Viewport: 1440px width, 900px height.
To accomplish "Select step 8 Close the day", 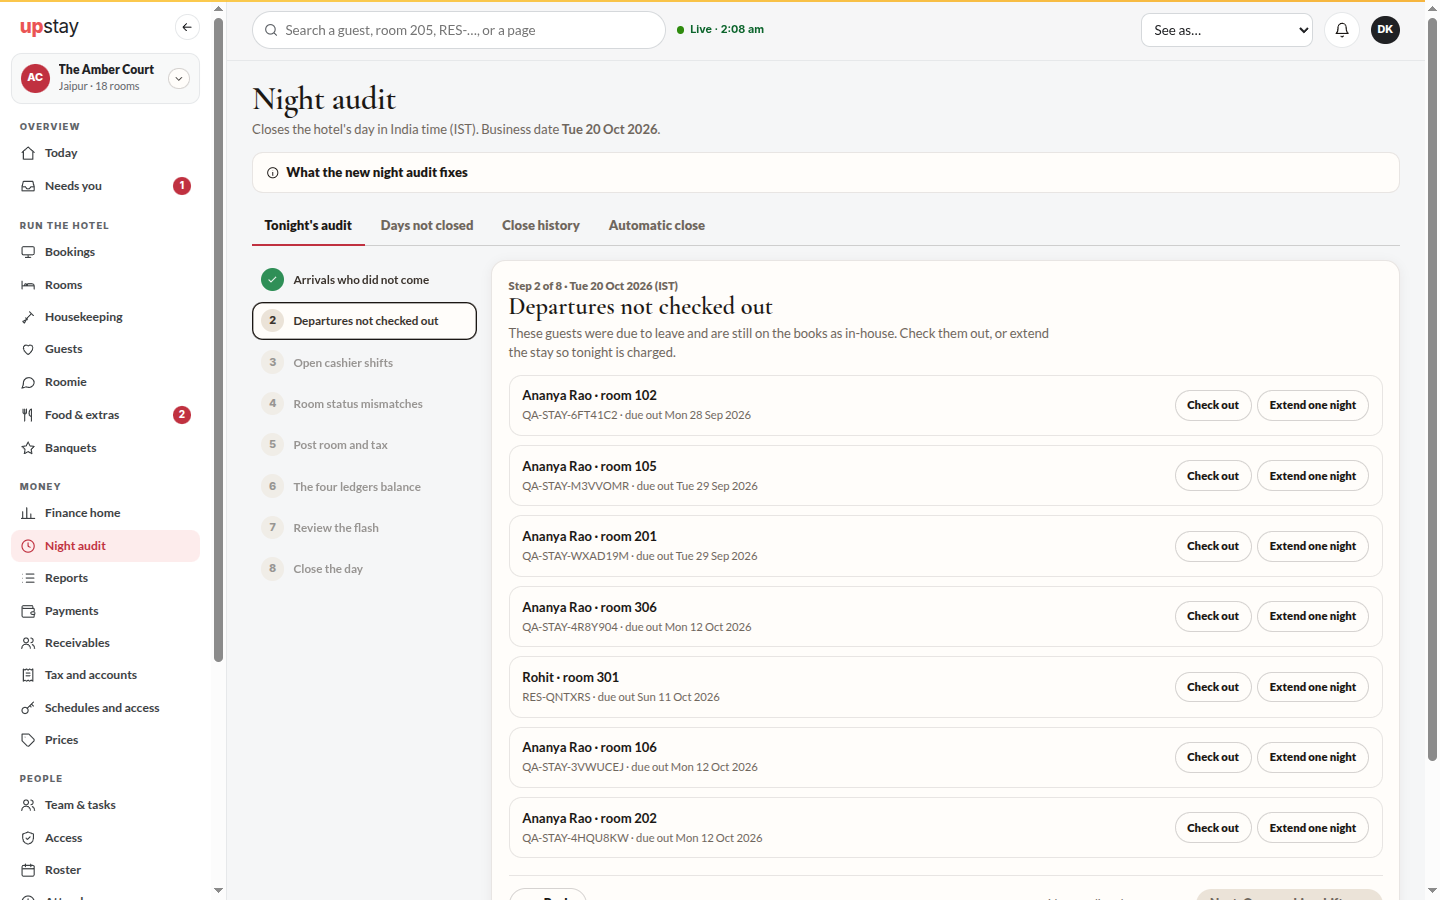I will tap(364, 569).
